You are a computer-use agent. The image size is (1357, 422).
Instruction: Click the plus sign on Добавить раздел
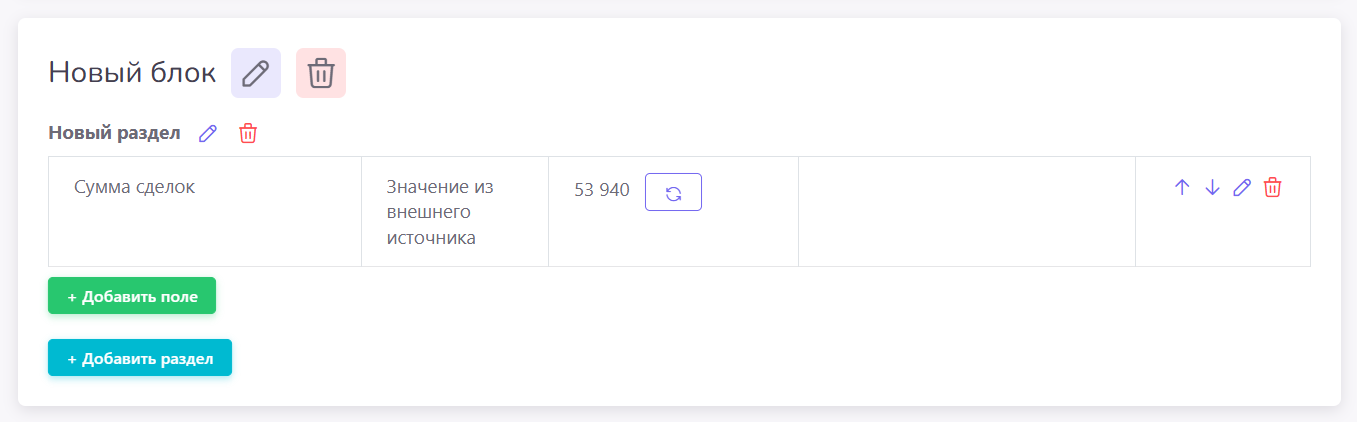[x=72, y=359]
